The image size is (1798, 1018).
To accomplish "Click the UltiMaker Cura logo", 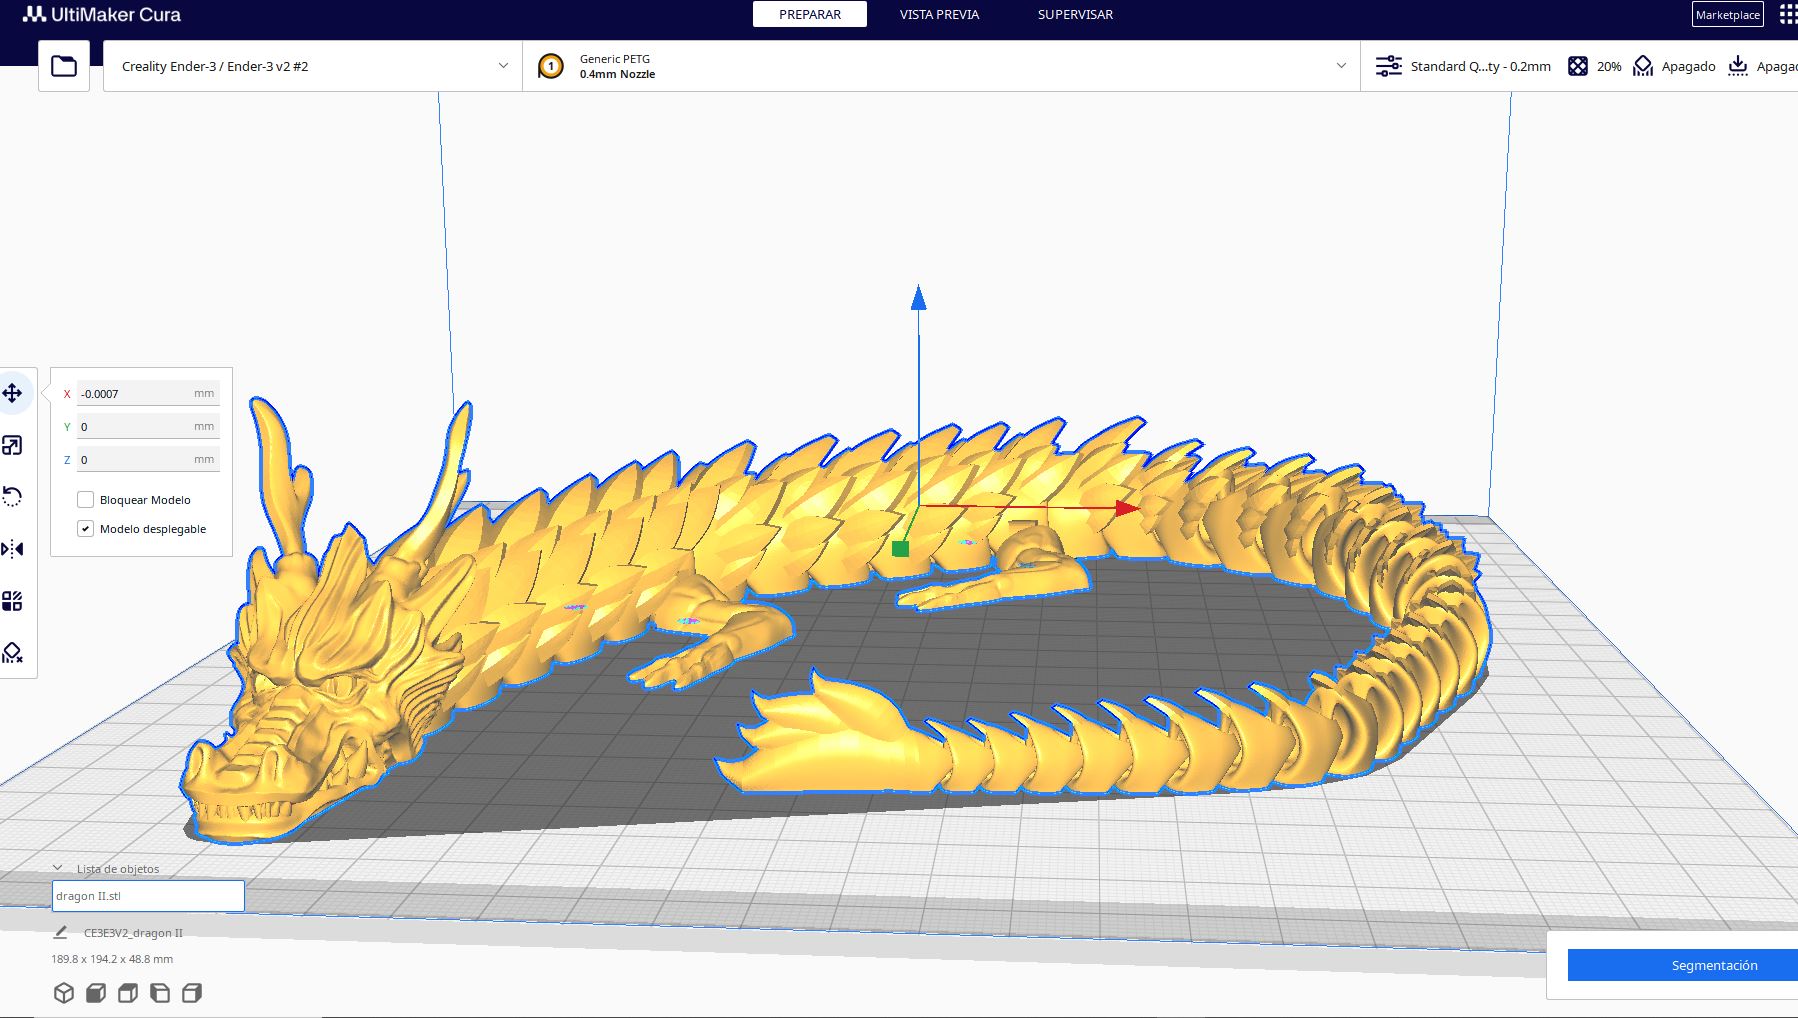I will click(x=102, y=15).
